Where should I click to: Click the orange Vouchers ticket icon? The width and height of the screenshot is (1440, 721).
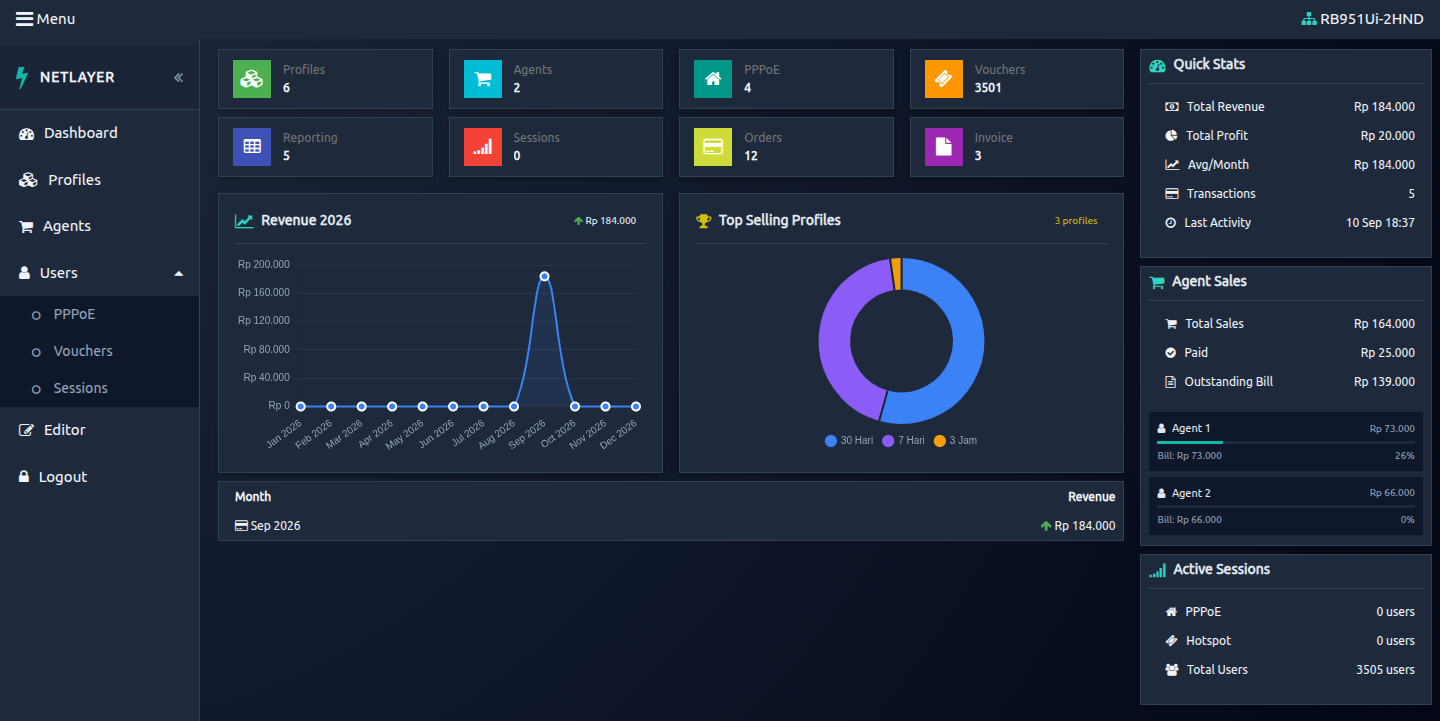pos(944,79)
